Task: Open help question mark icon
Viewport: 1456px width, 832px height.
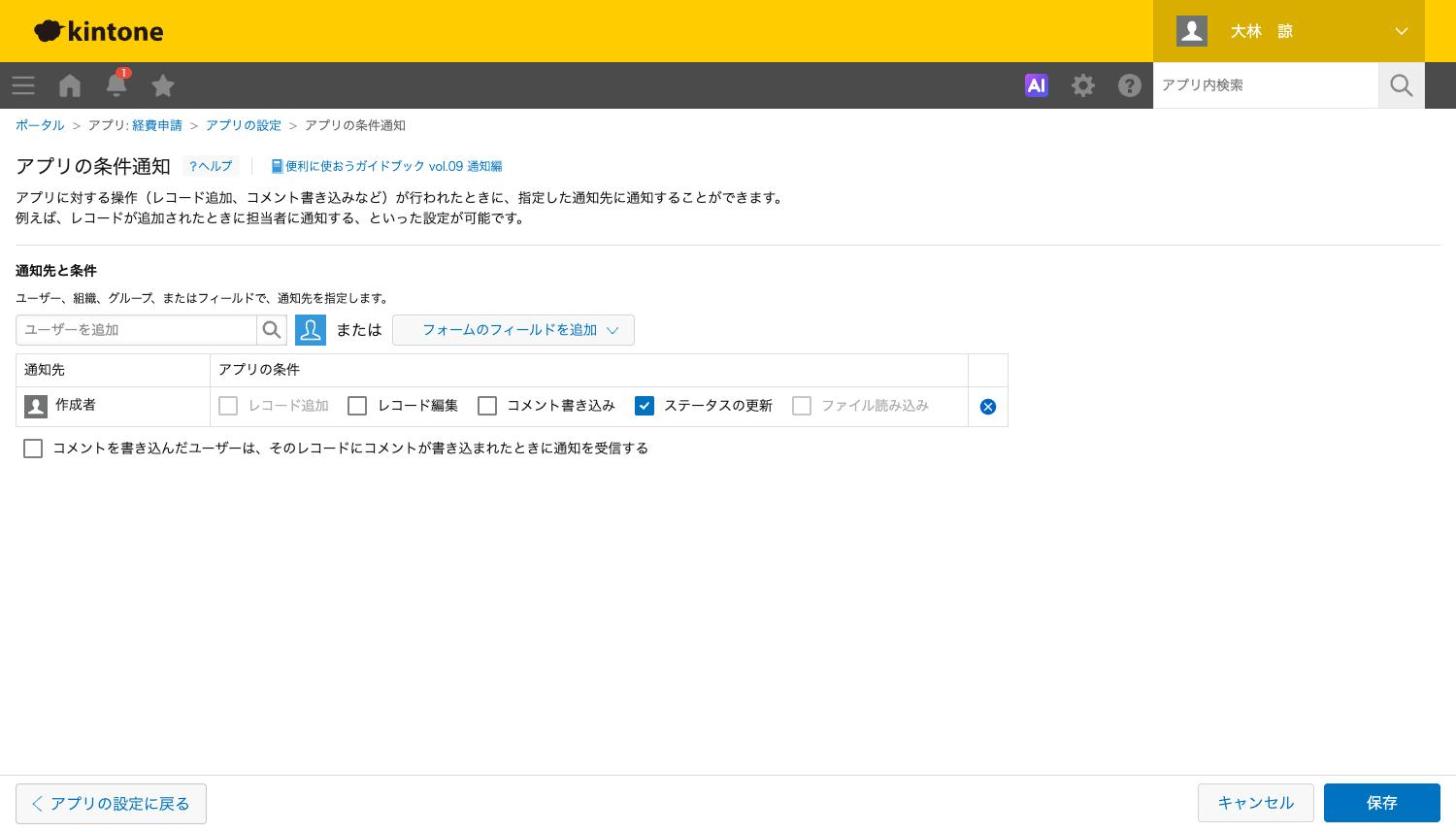Action: pyautogui.click(x=1130, y=86)
